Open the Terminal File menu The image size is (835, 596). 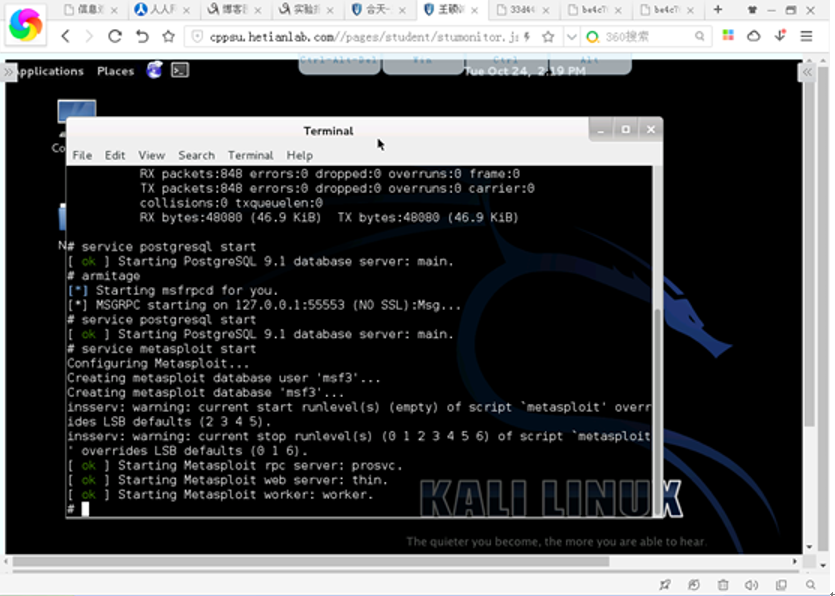[82, 155]
